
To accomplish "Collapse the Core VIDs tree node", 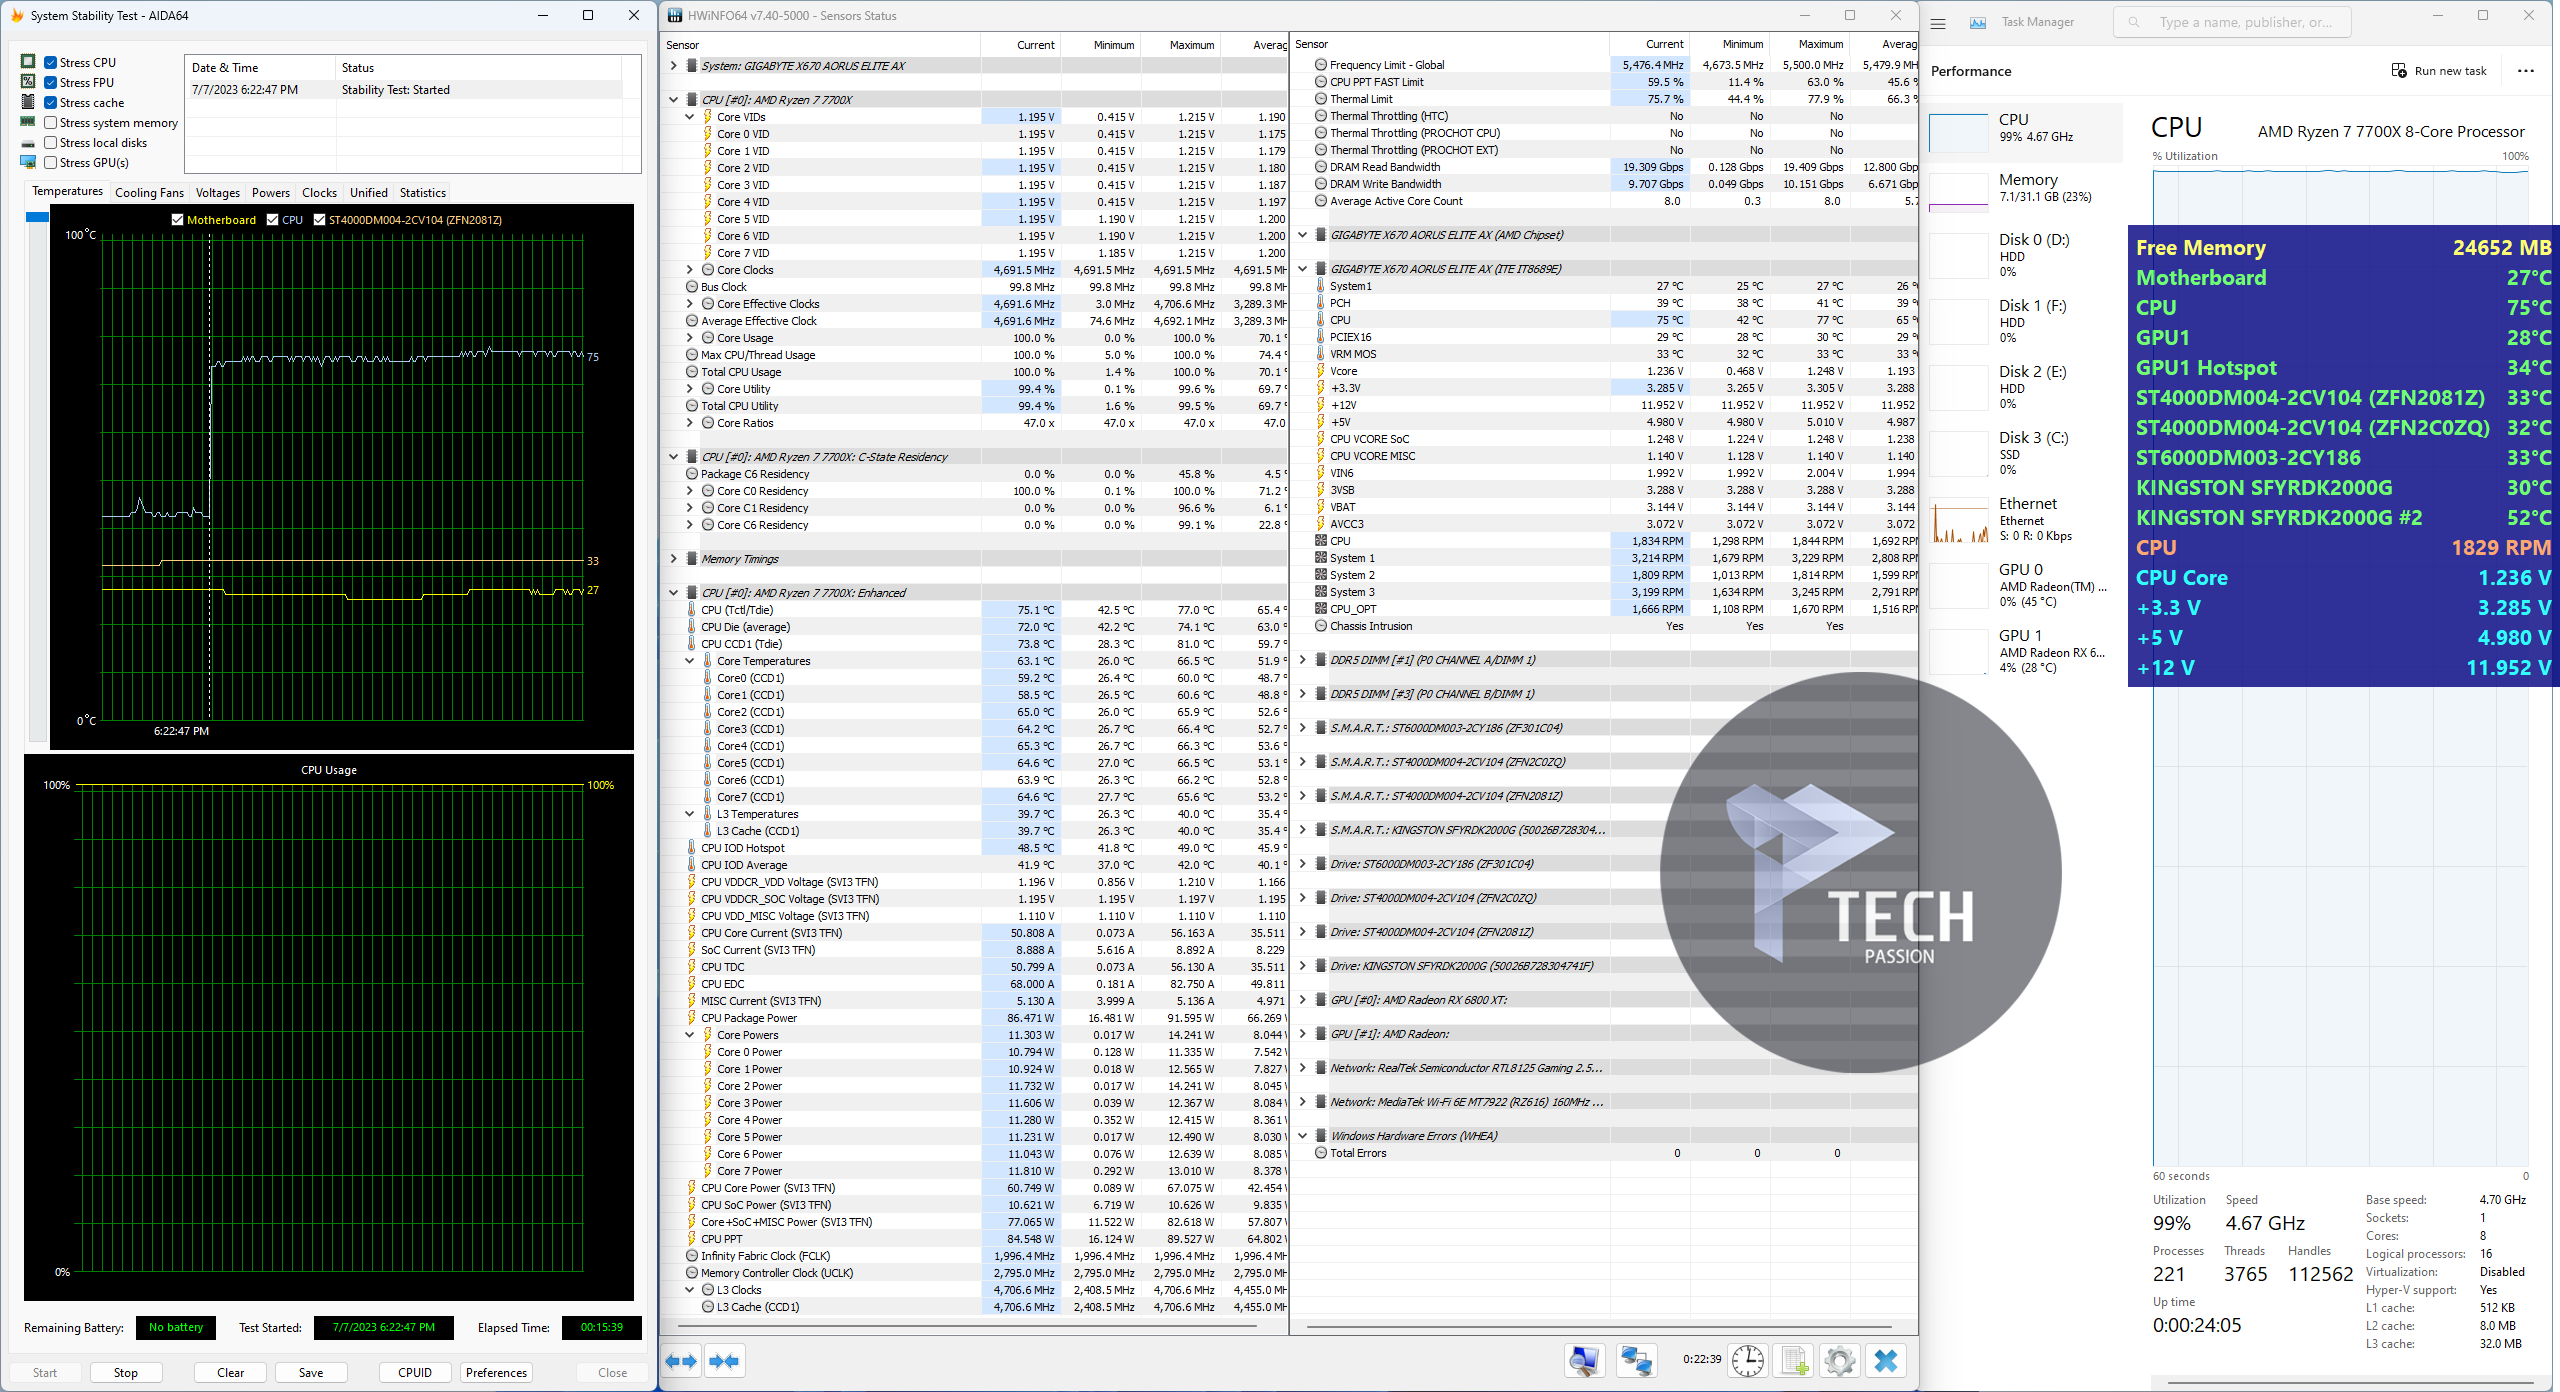I will coord(690,117).
